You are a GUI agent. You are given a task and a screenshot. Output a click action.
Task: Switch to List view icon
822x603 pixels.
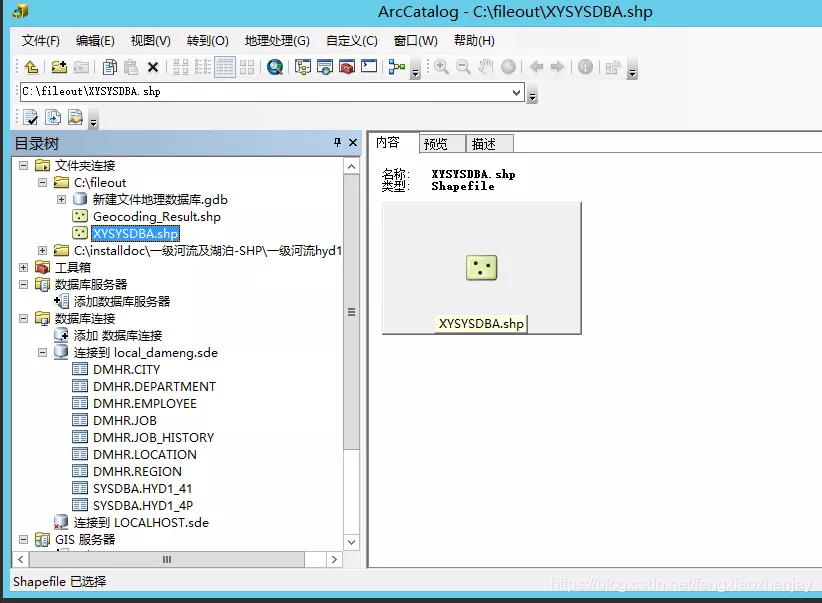coord(203,67)
